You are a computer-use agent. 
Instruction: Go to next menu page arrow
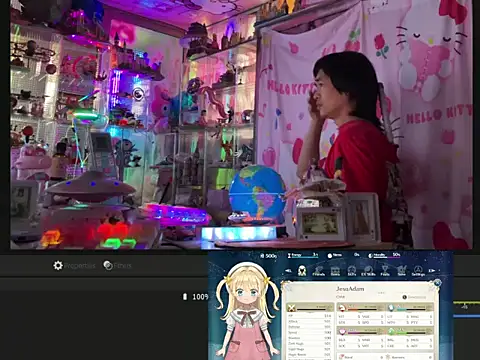[x=432, y=271]
